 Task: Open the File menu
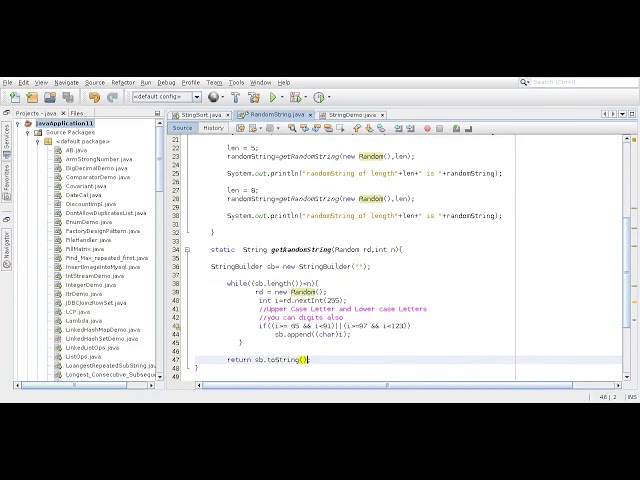pyautogui.click(x=7, y=82)
